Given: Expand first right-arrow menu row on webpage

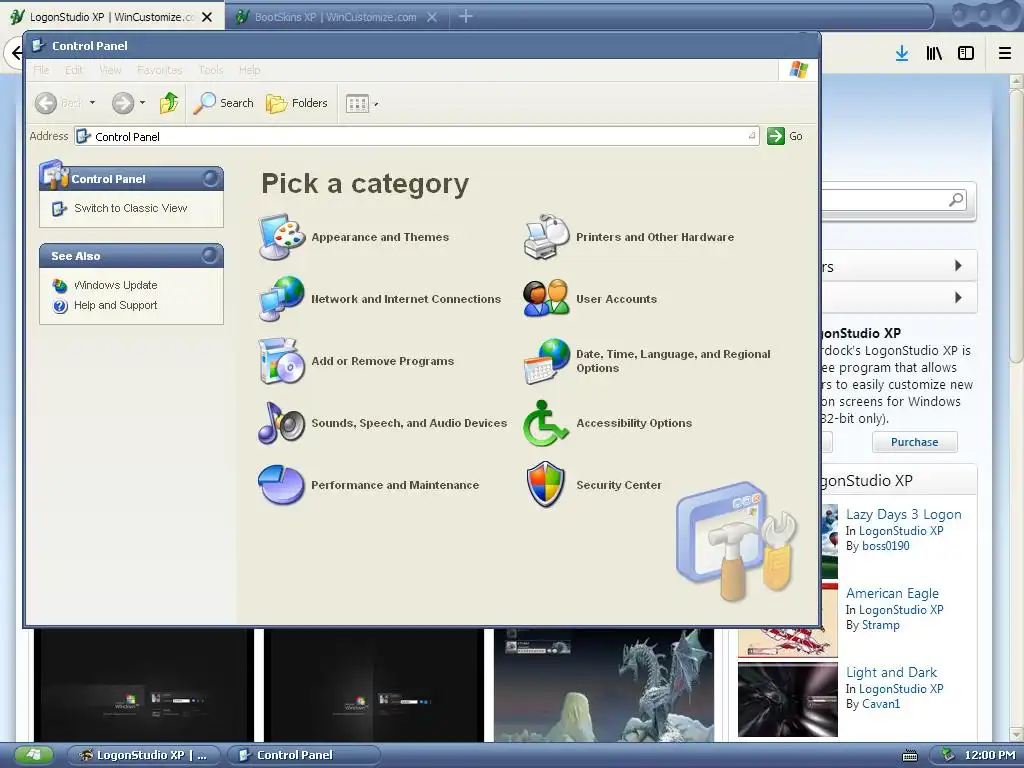Looking at the screenshot, I should click(x=958, y=265).
